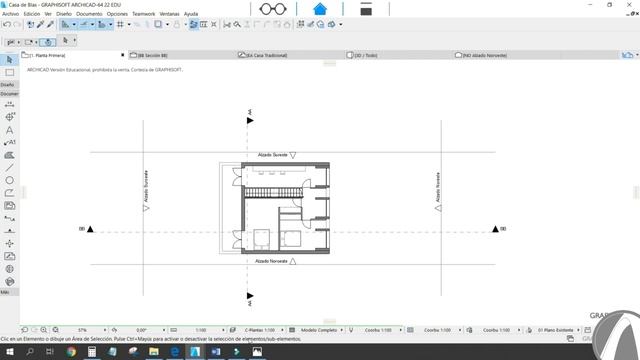Expand the arrow tool options dropdown
This screenshot has height=360, width=640.
[74, 40]
